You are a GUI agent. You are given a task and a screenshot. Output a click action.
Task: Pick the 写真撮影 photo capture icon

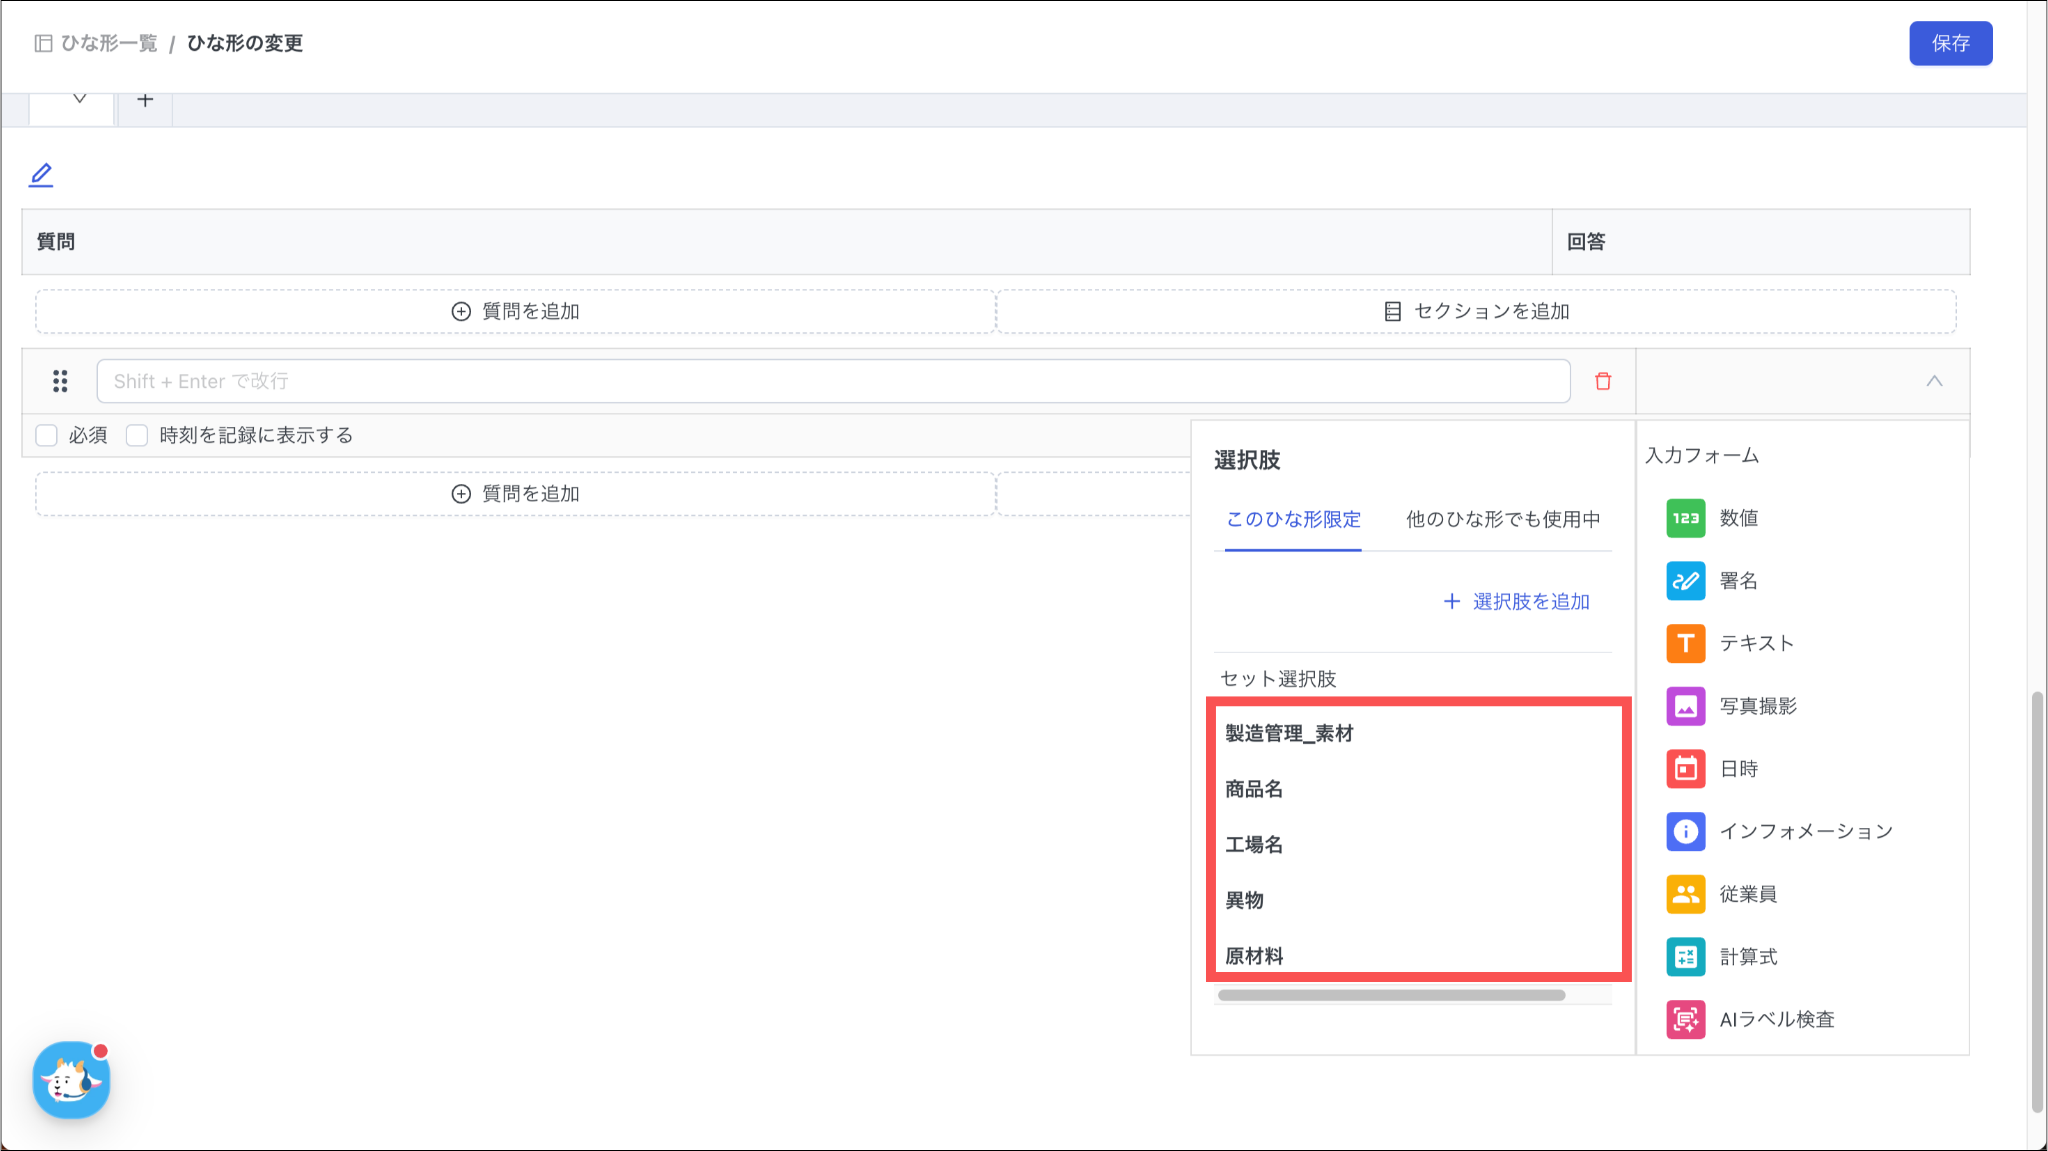[1685, 706]
